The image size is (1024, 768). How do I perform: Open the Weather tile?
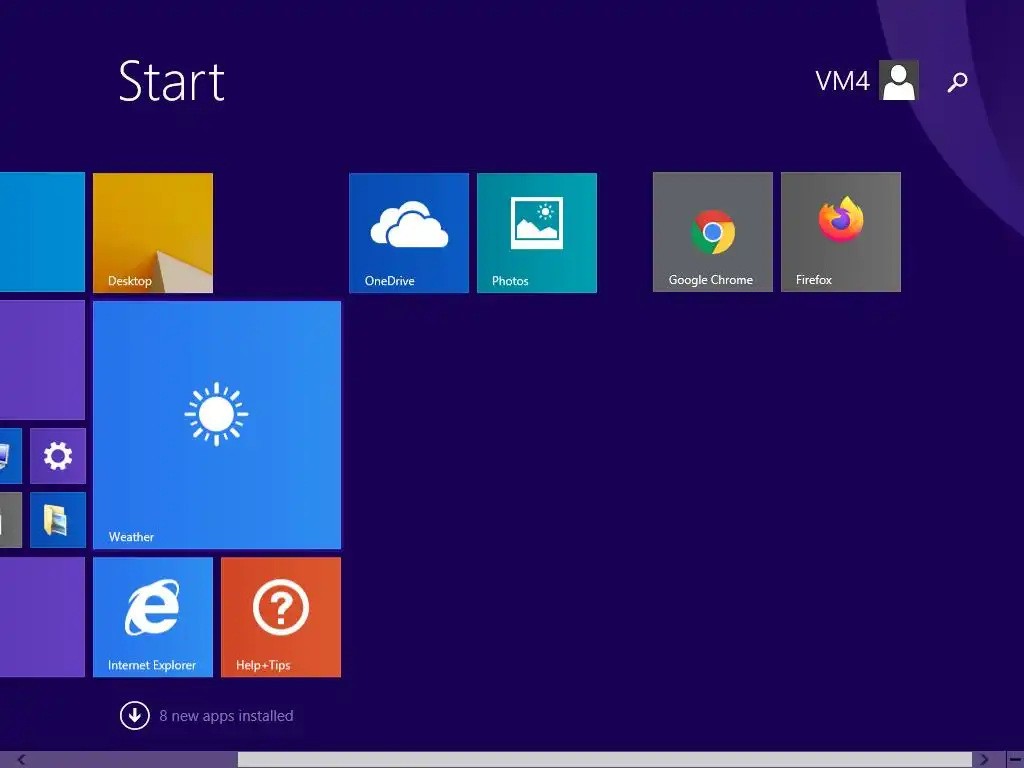217,424
